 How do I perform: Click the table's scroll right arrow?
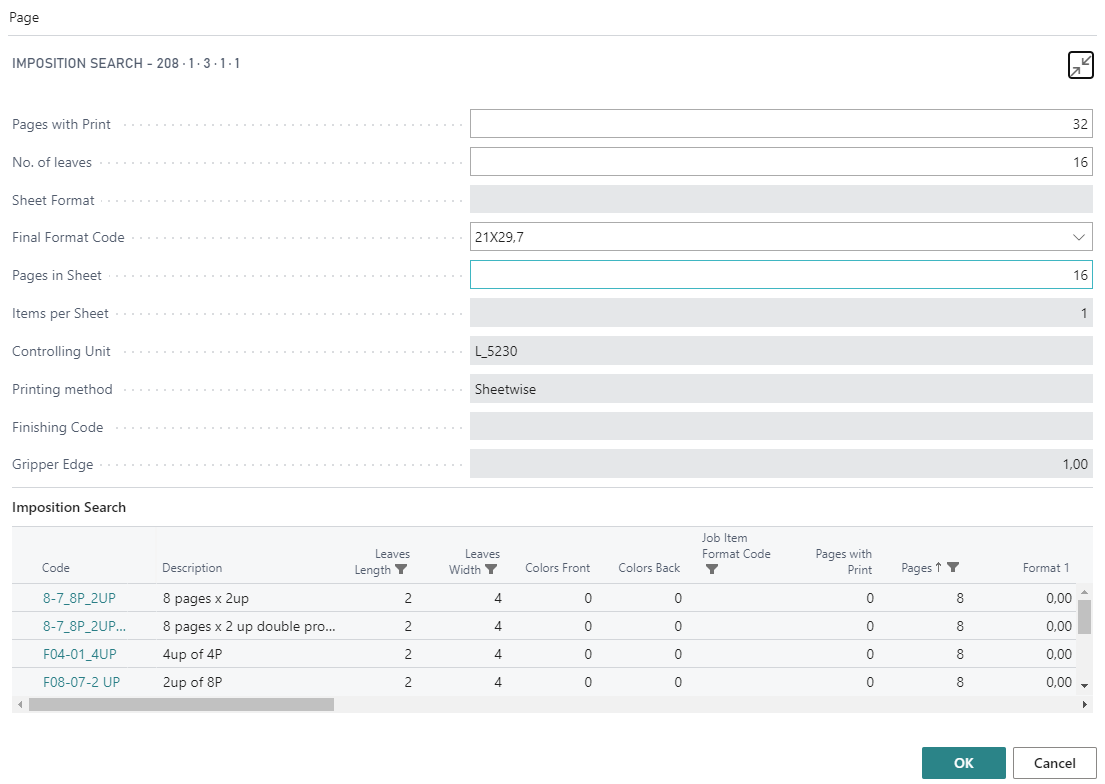(x=1084, y=705)
